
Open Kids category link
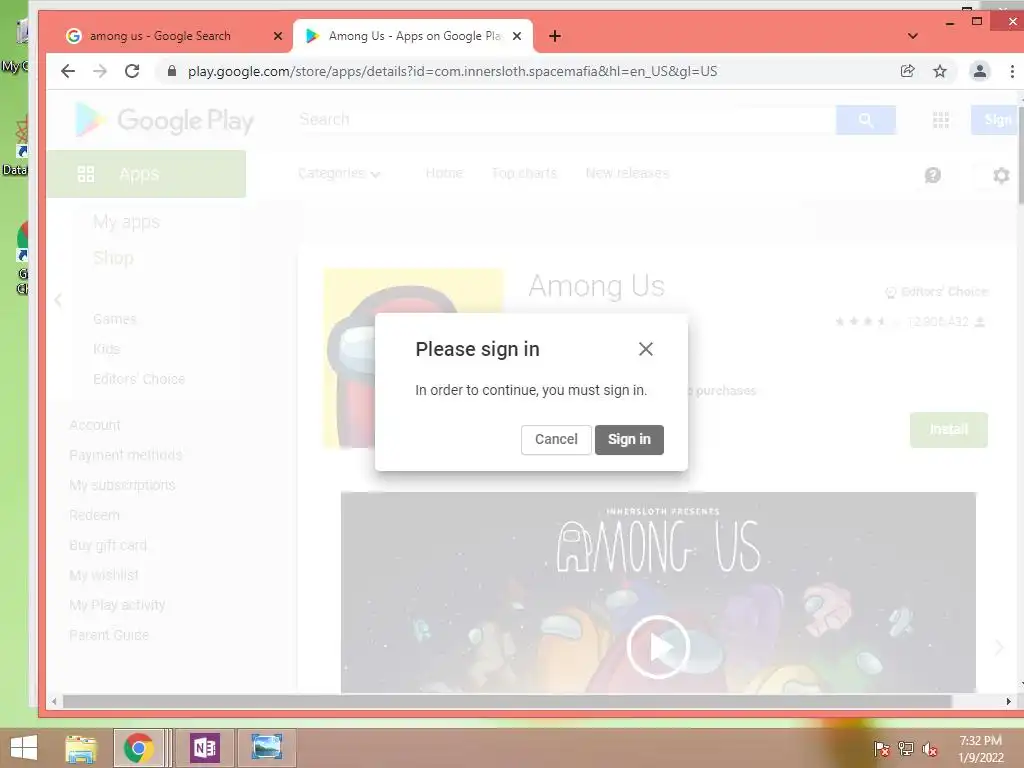(x=106, y=349)
